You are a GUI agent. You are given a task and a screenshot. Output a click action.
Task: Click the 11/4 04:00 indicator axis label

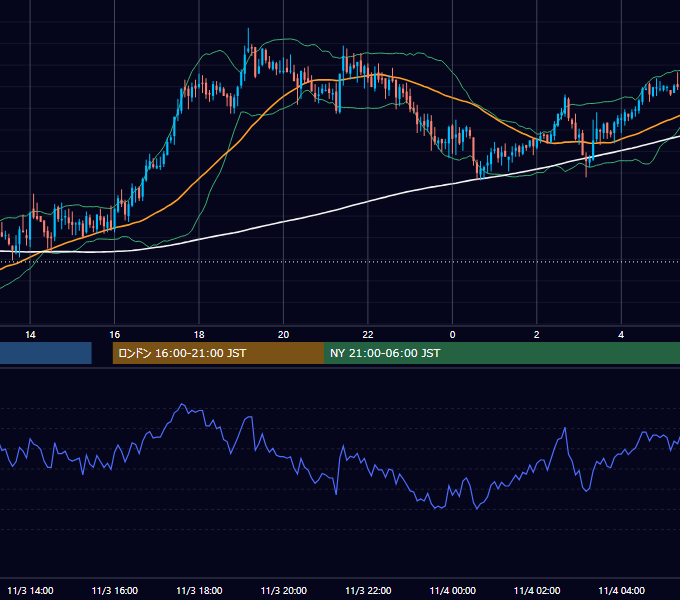pyautogui.click(x=621, y=590)
